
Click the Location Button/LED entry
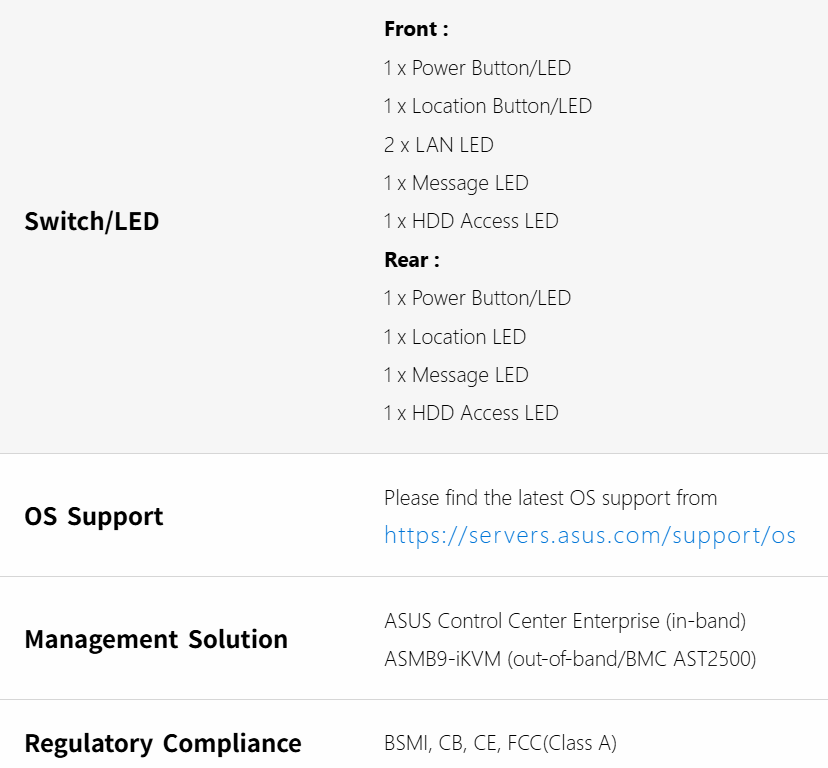488,107
